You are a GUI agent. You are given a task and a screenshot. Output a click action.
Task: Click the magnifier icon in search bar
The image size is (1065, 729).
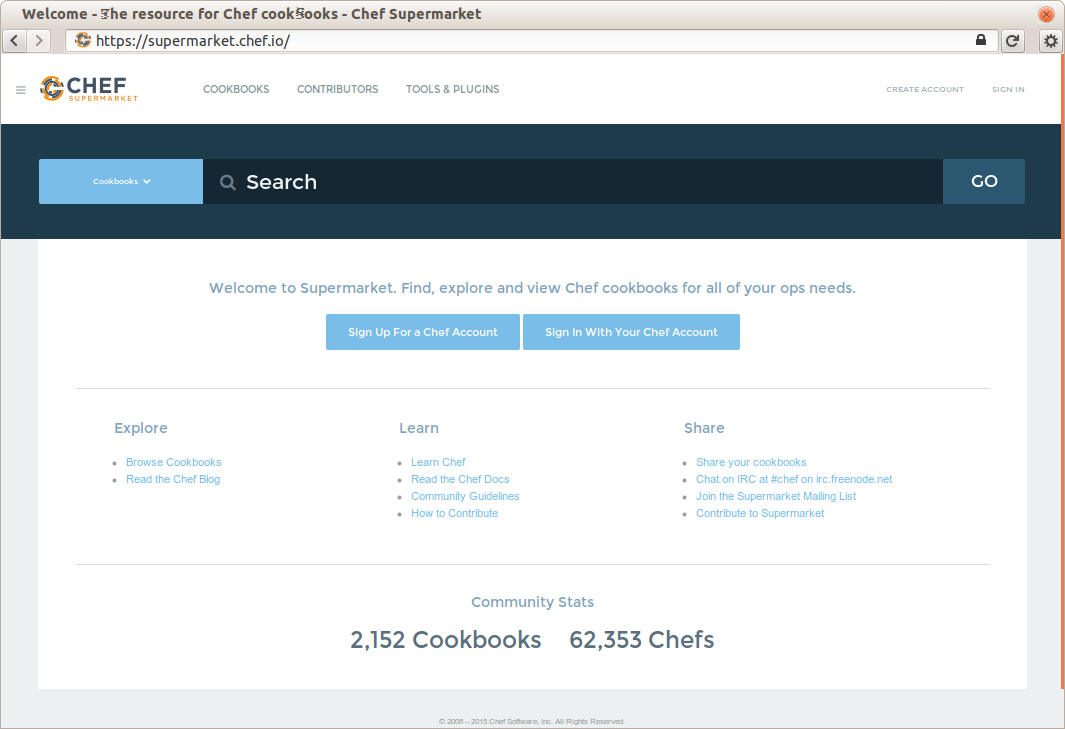click(228, 182)
